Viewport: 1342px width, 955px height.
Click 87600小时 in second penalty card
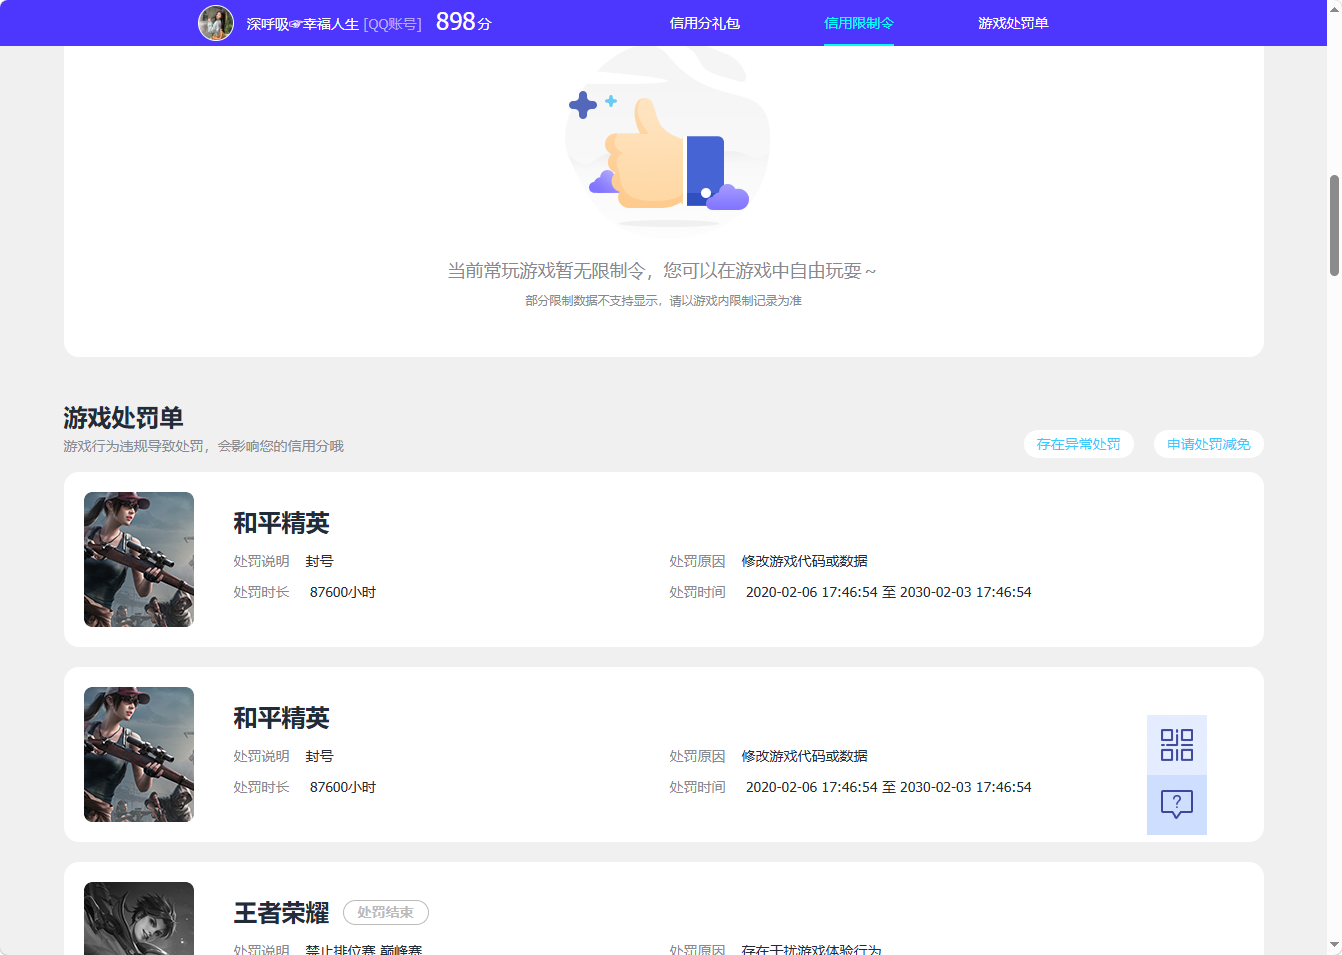point(343,787)
